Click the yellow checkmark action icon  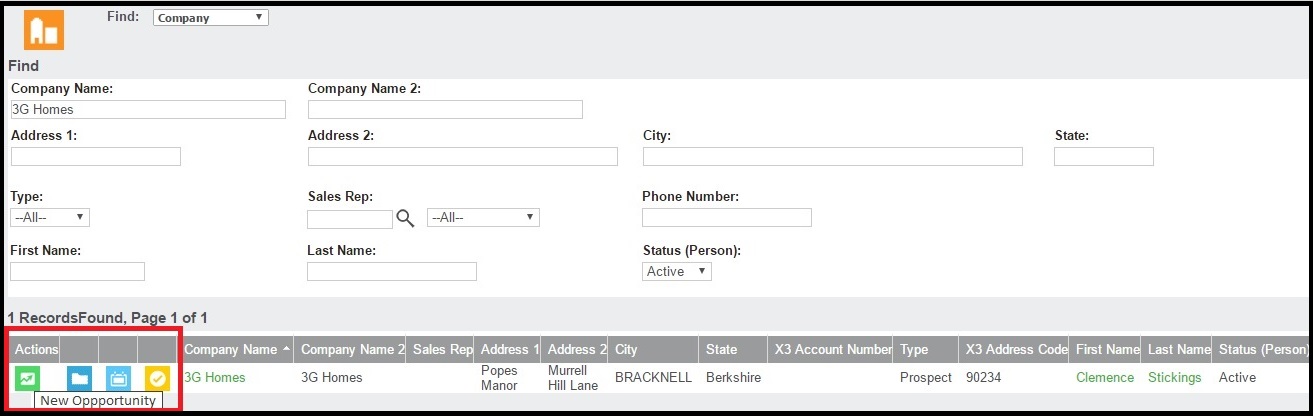(x=157, y=378)
